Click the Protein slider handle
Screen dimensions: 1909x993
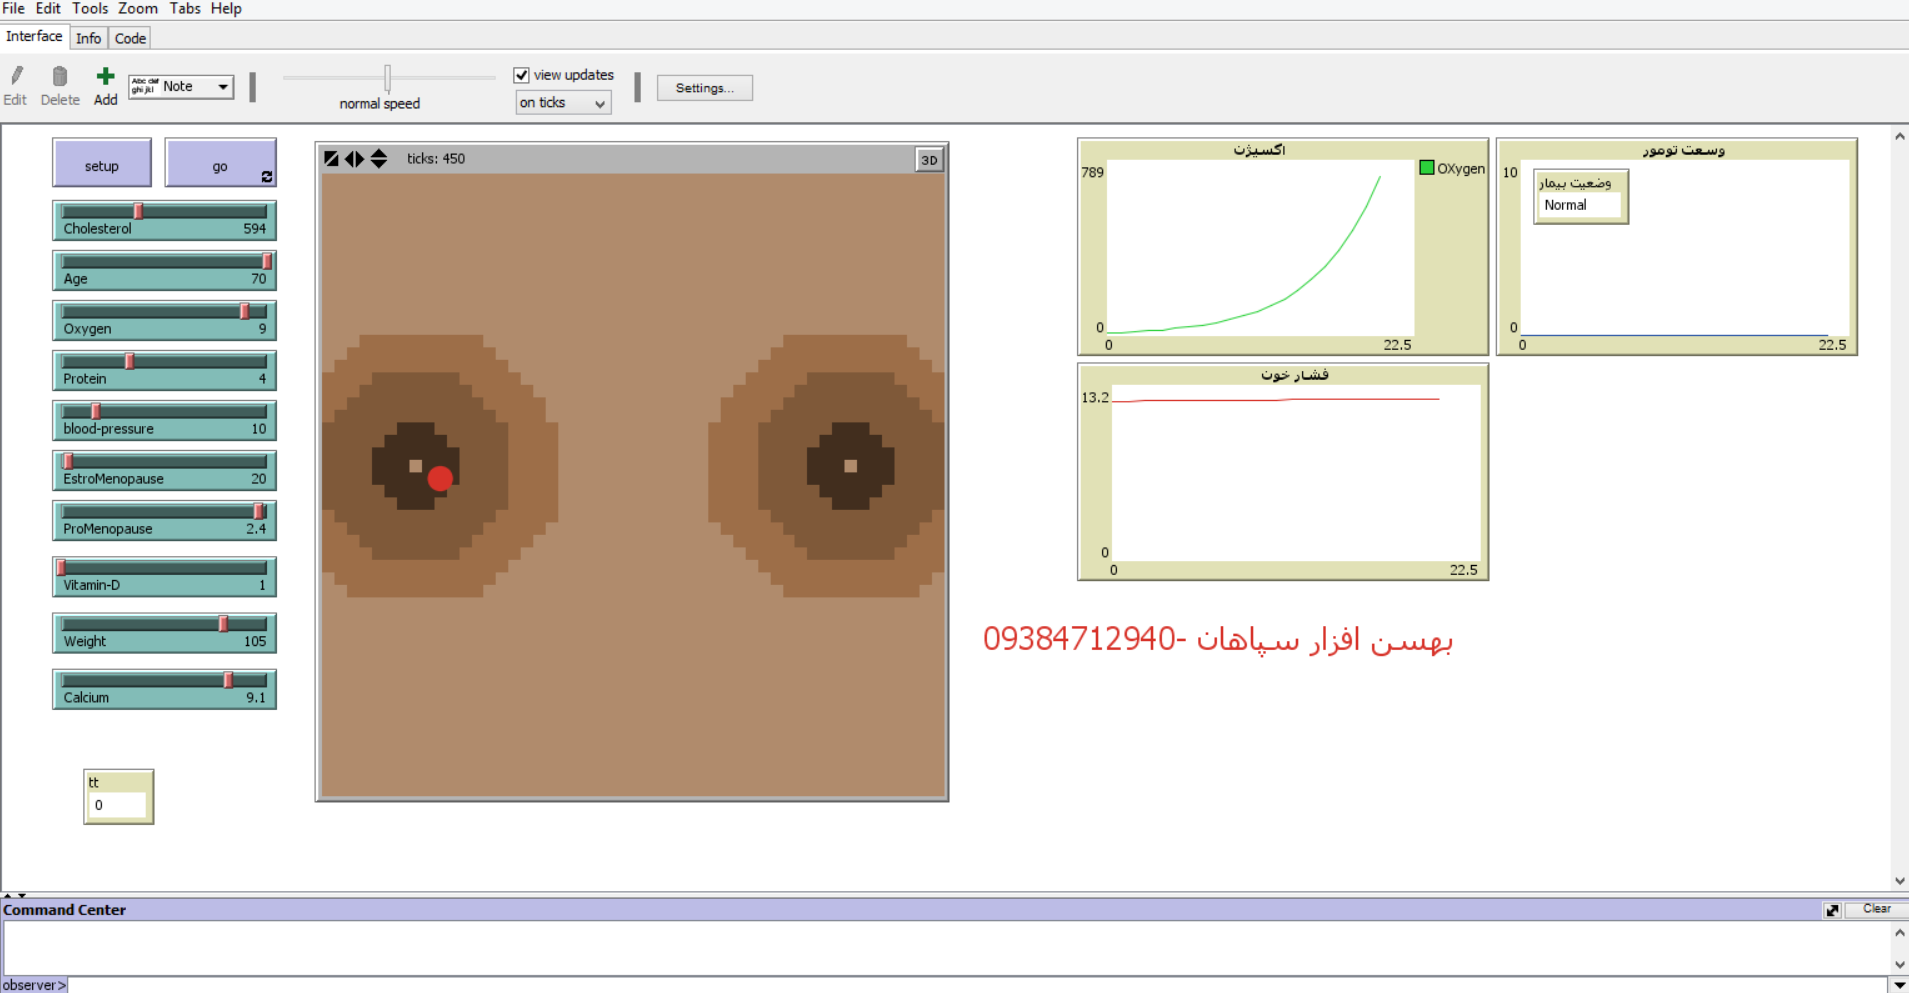129,361
